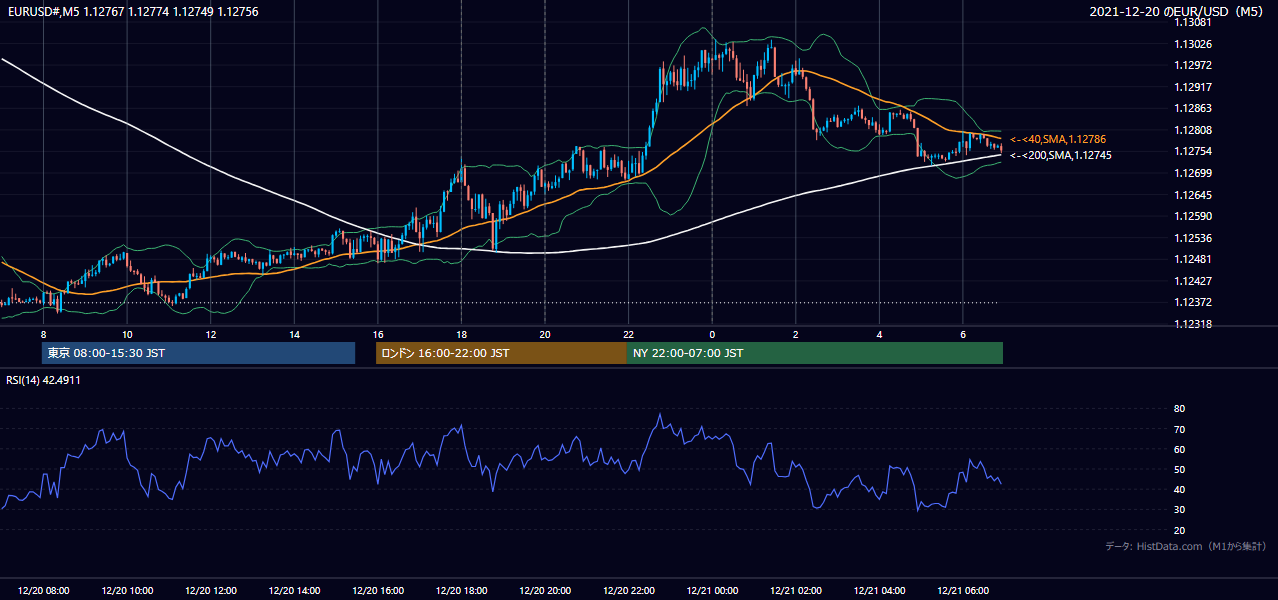Viewport: 1278px width, 600px height.
Task: Click price level 1.12917 on axis
Action: (x=1193, y=87)
